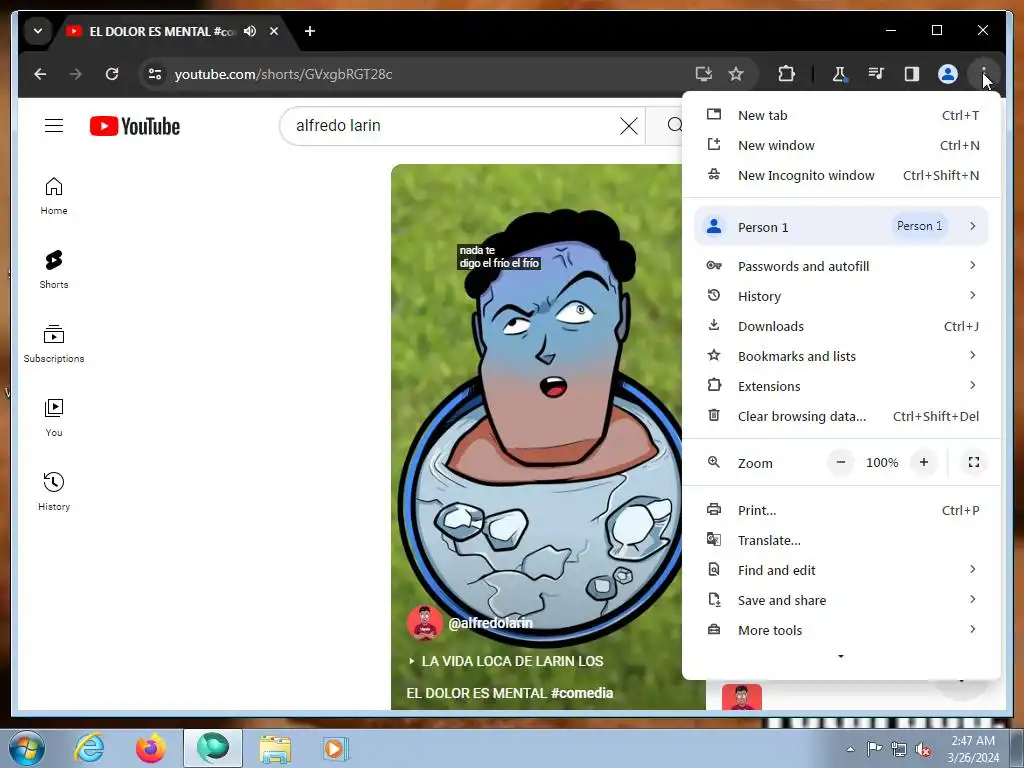
Task: Open Shorts in the YouTube sidebar
Action: (54, 270)
